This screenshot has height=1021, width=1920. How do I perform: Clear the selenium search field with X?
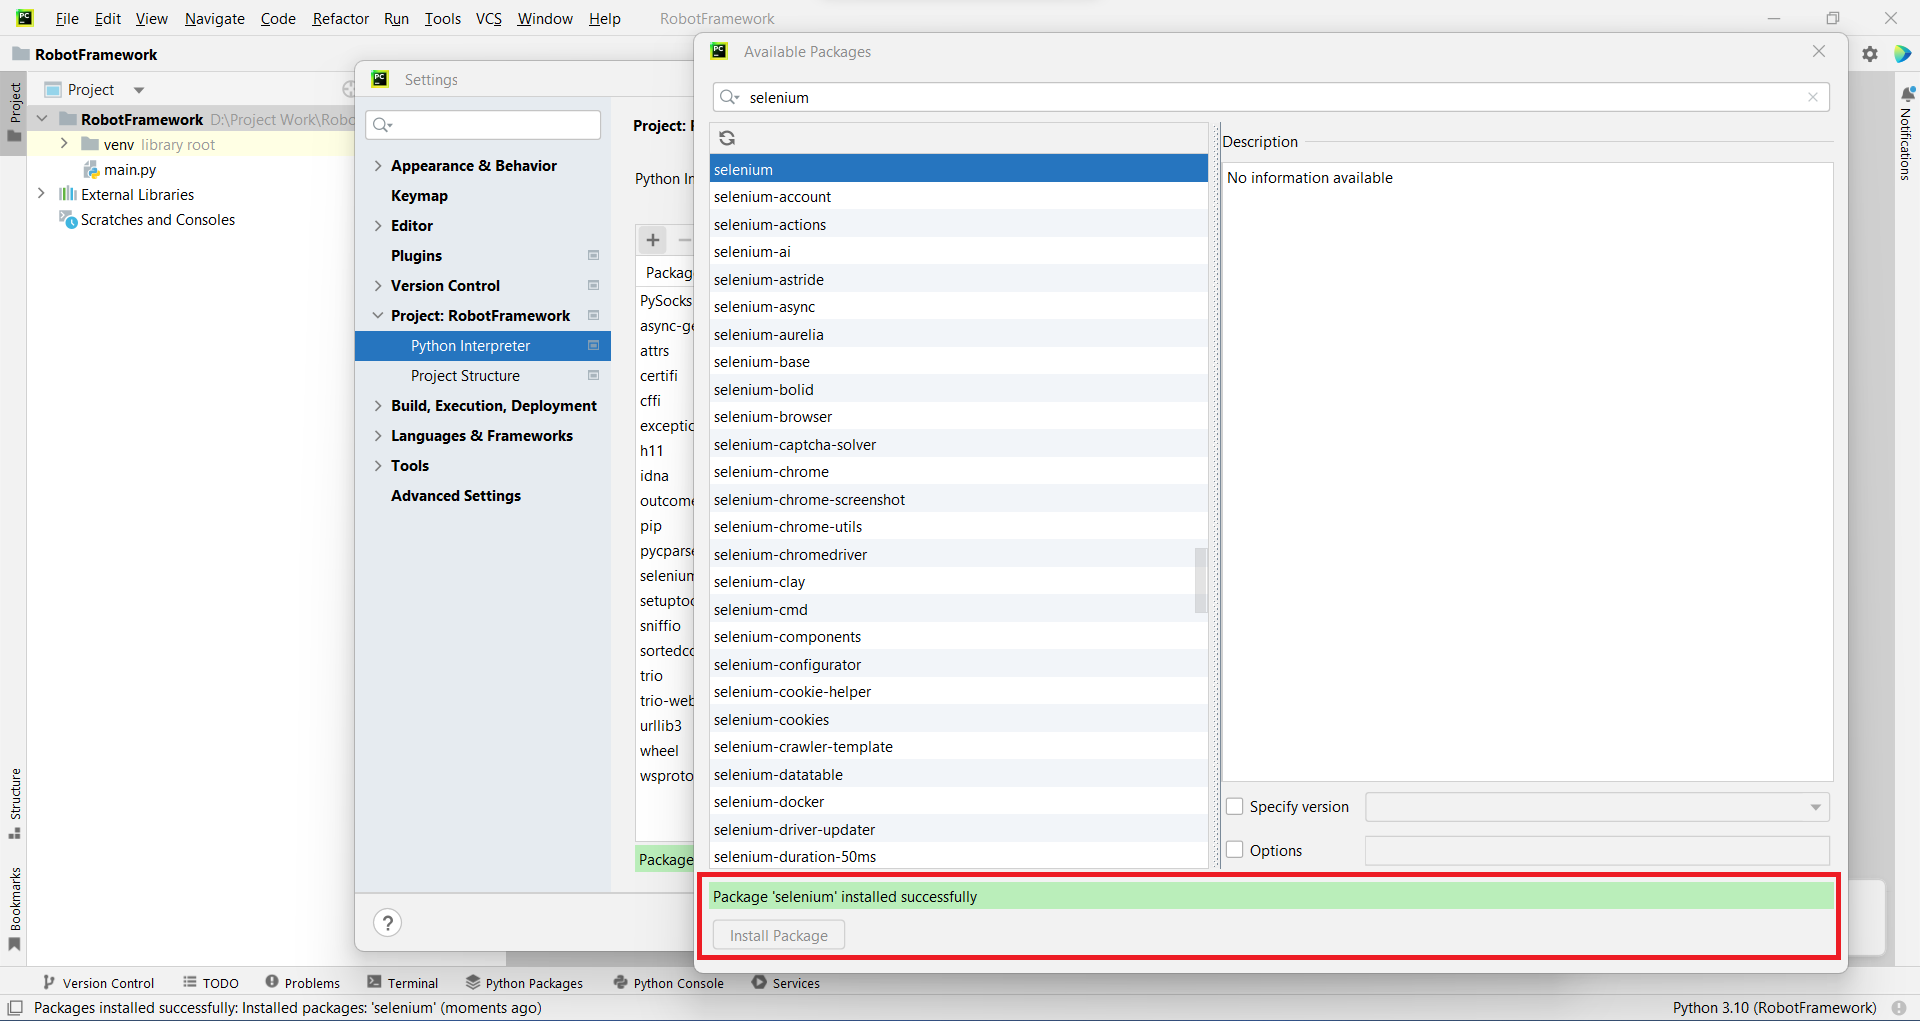1813,97
